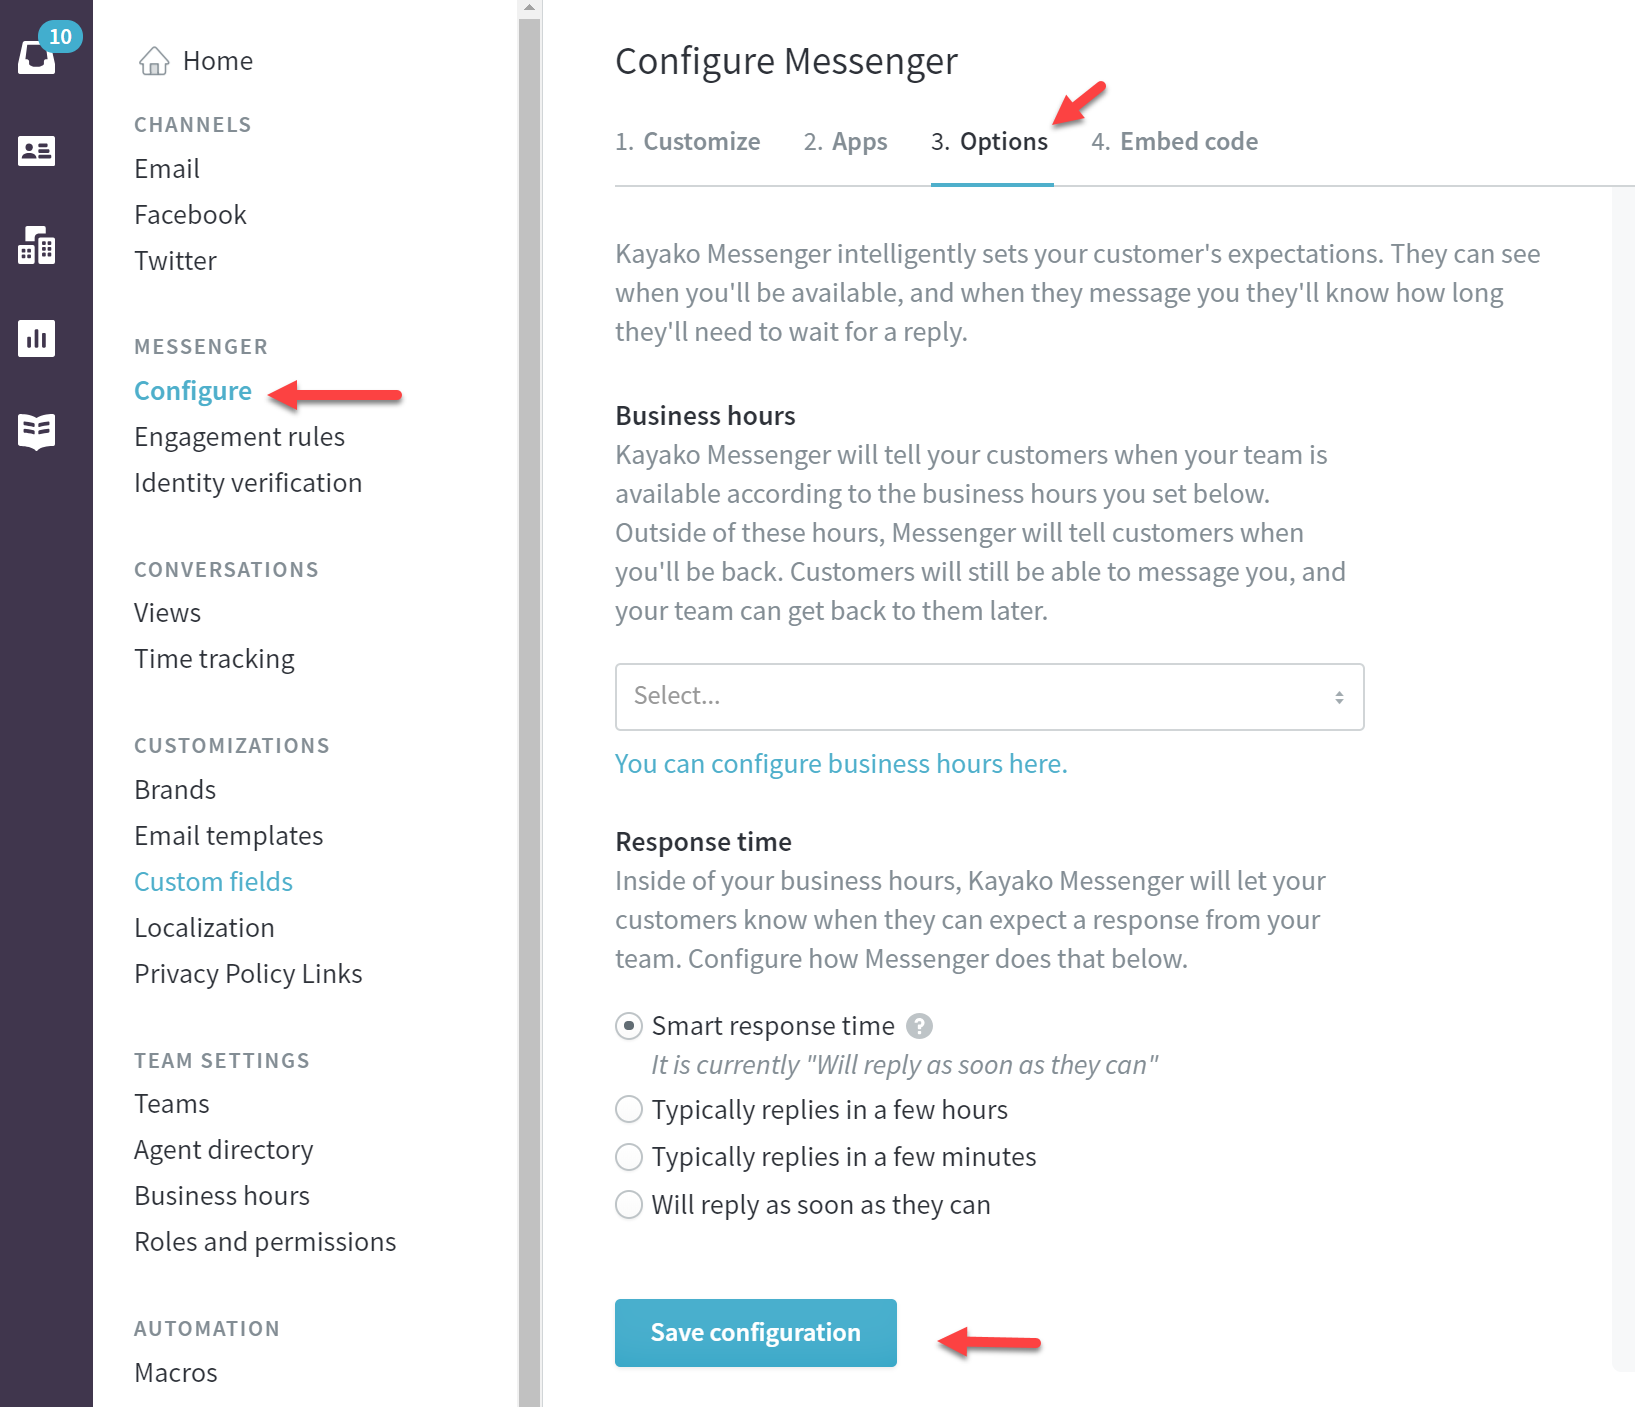
Task: Select Typically replies in a few hours
Action: point(629,1109)
